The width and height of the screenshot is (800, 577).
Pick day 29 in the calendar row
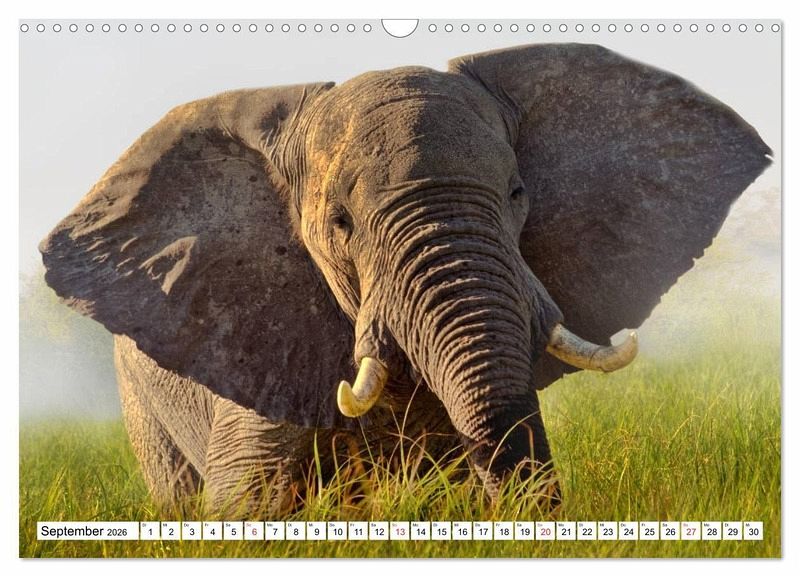[x=733, y=531]
